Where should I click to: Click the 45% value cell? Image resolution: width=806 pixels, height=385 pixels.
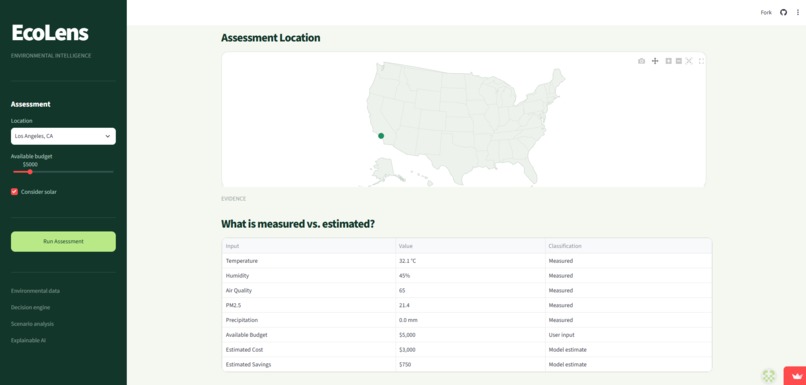point(470,276)
